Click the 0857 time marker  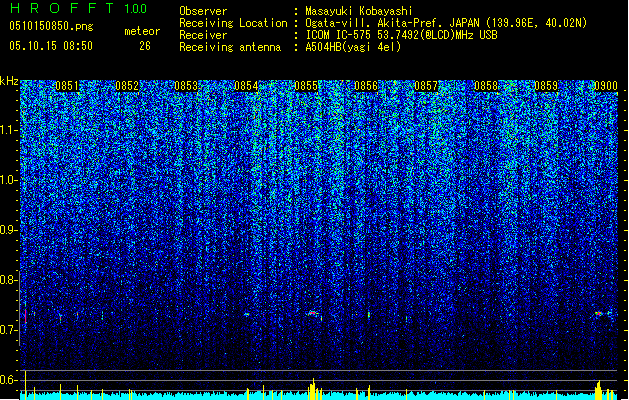tap(426, 86)
